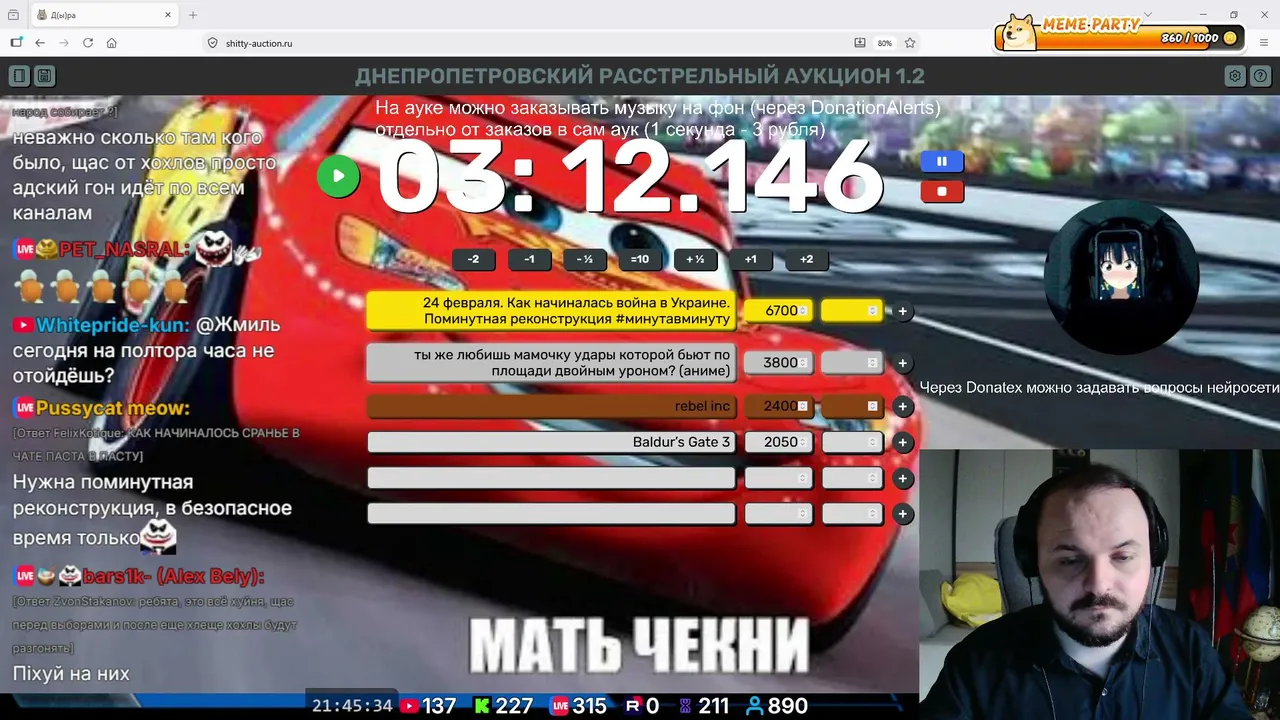Pause the timer with blue pause button
This screenshot has height=720, width=1280.
click(942, 161)
